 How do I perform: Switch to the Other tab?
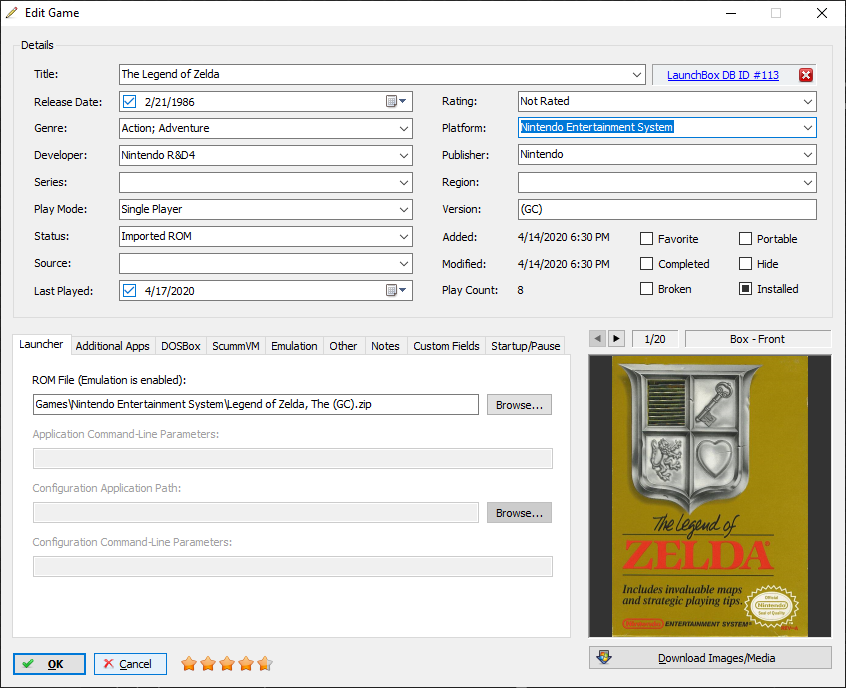point(343,346)
